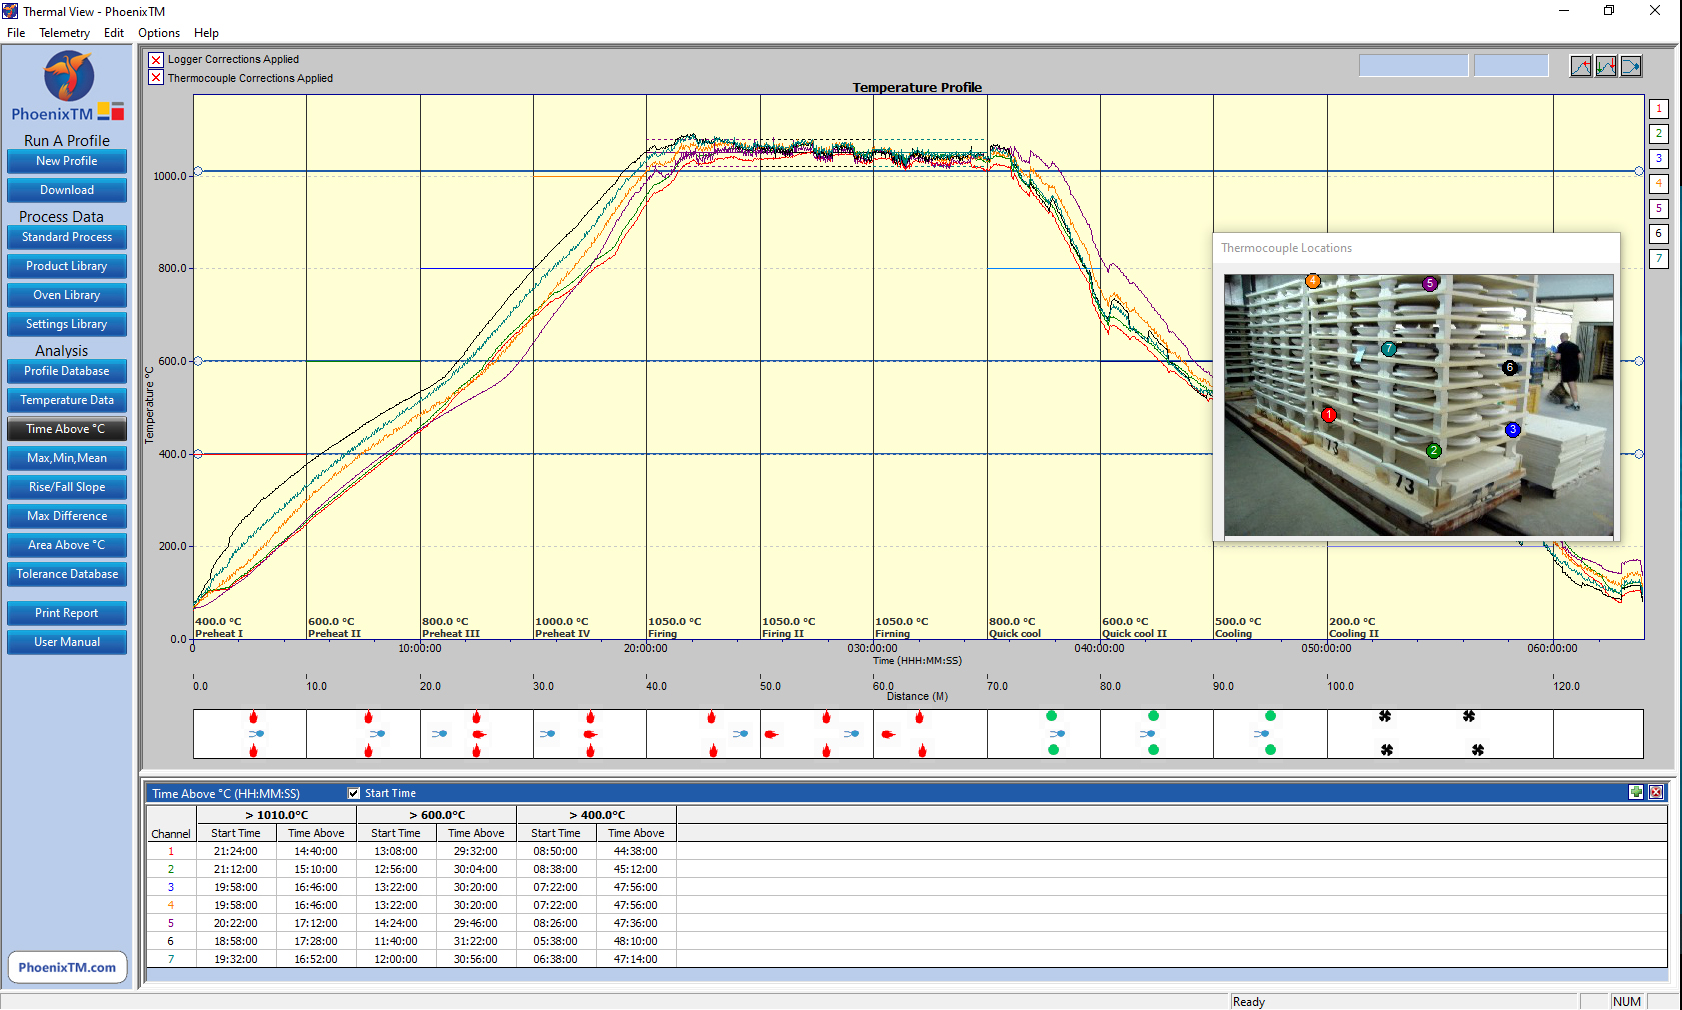Click thermocouple marker 1 on the photo

1328,415
